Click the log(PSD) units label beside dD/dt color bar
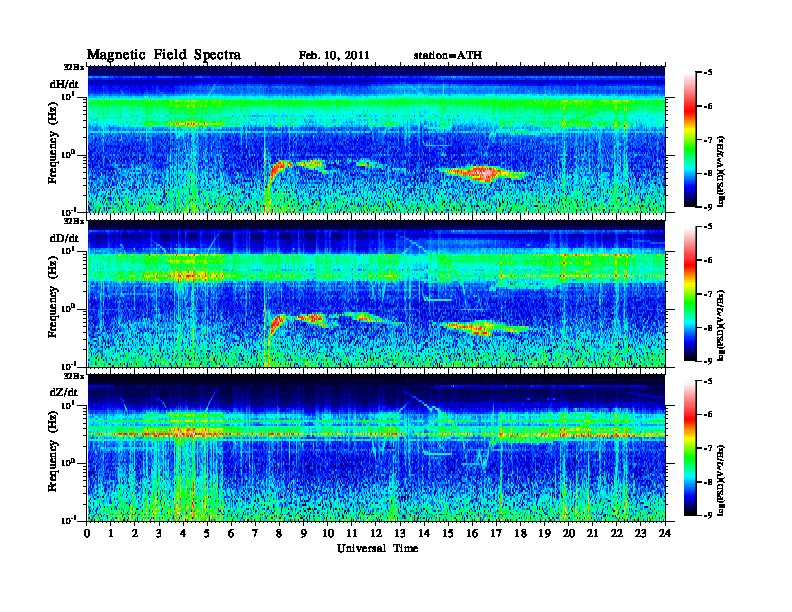This screenshot has height=612, width=792. (x=722, y=325)
